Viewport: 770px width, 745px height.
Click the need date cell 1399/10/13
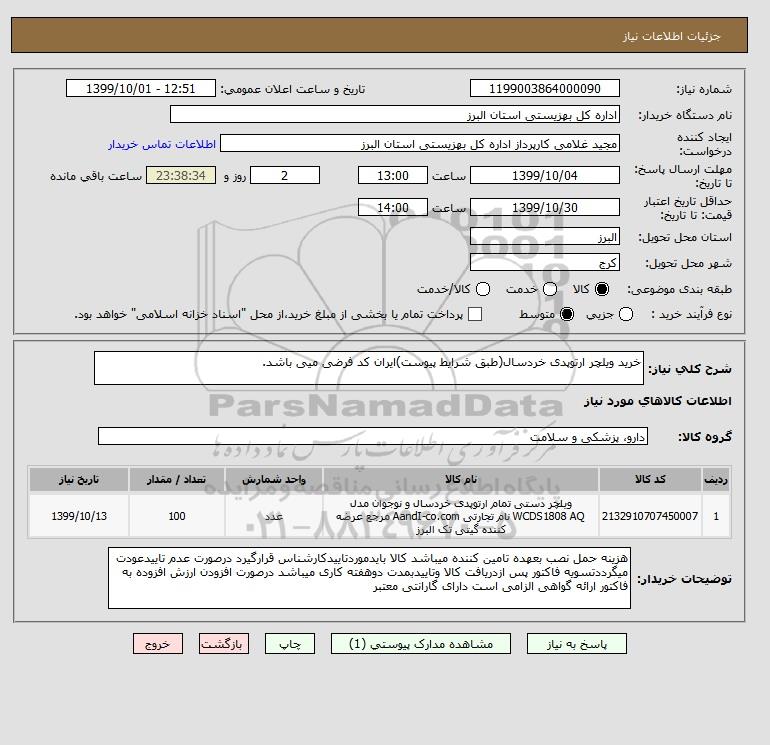(79, 516)
